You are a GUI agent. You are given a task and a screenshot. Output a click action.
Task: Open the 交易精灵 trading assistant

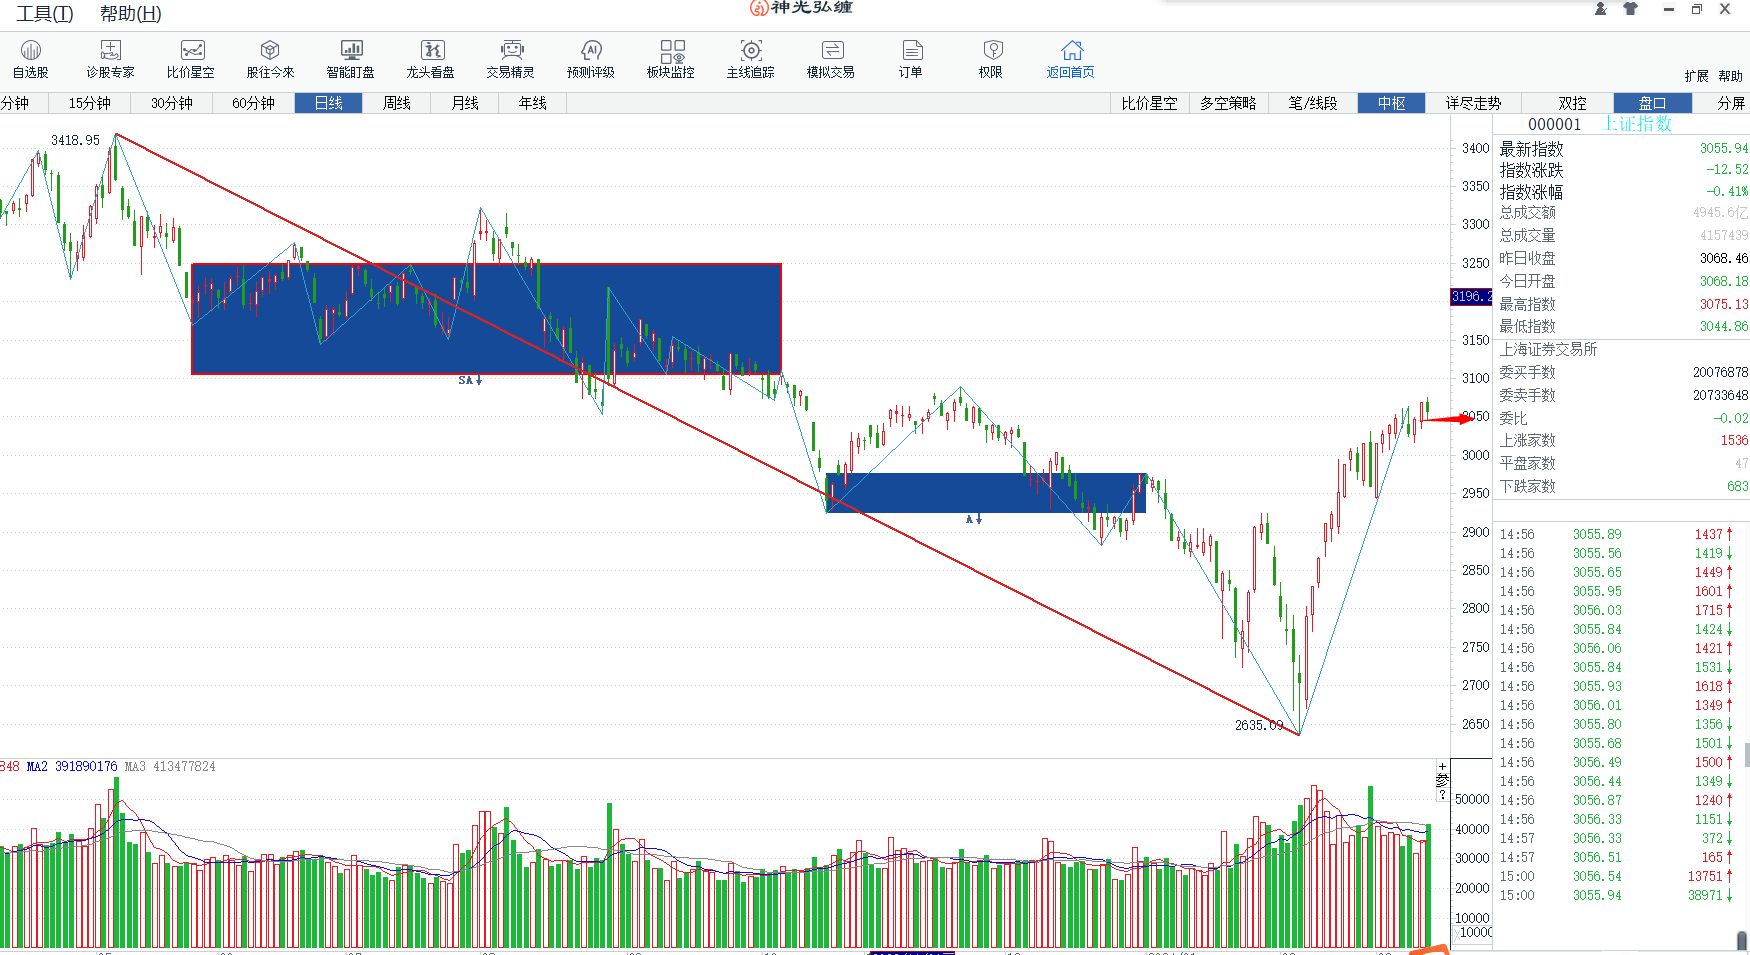click(x=511, y=59)
